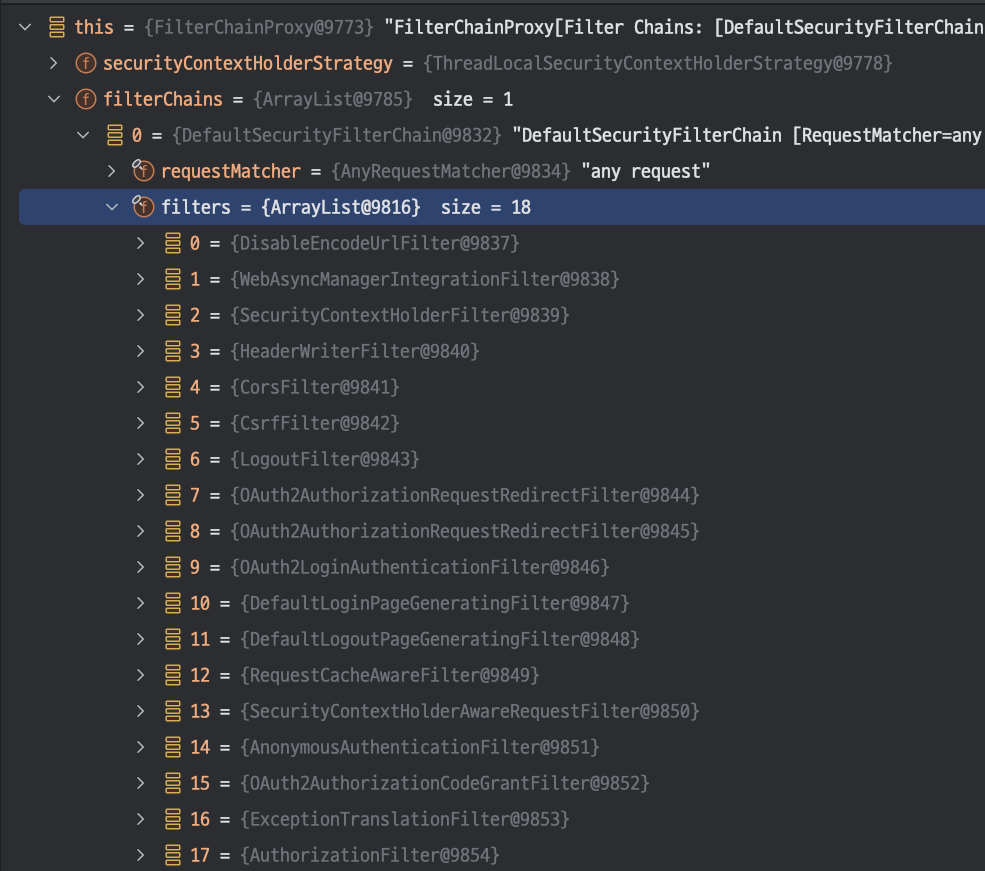The width and height of the screenshot is (985, 871).
Task: Expand DefaultLoginPageGeneratingFilter entry
Action: point(141,603)
